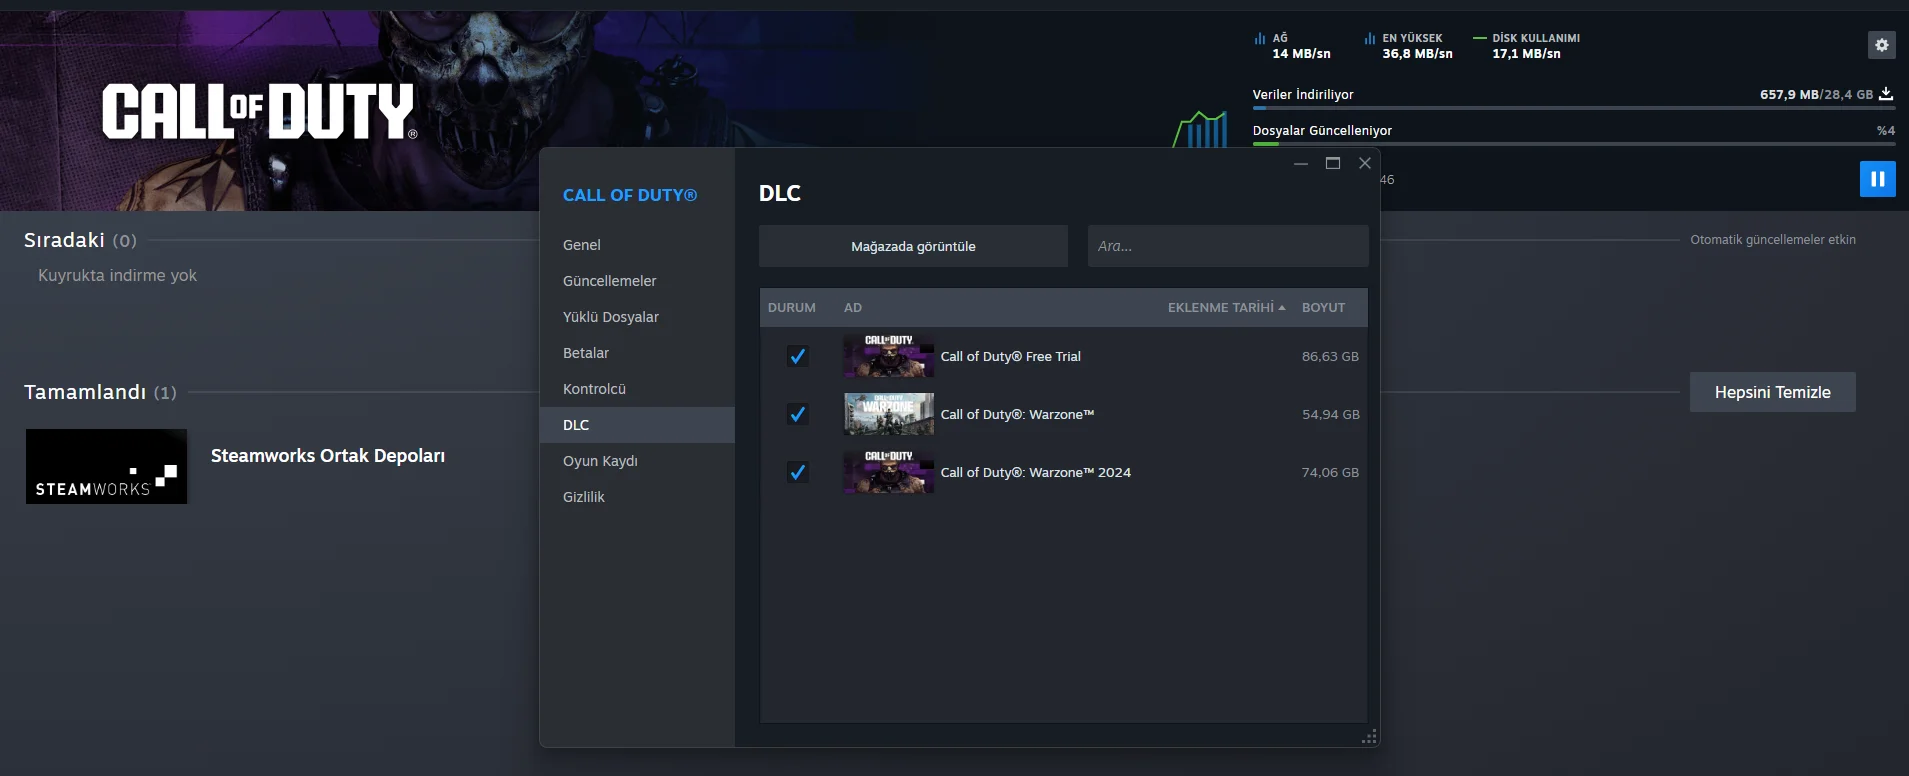This screenshot has height=776, width=1909.
Task: Uncheck Call of Duty: Warzone 2024 DLC
Action: pos(797,472)
